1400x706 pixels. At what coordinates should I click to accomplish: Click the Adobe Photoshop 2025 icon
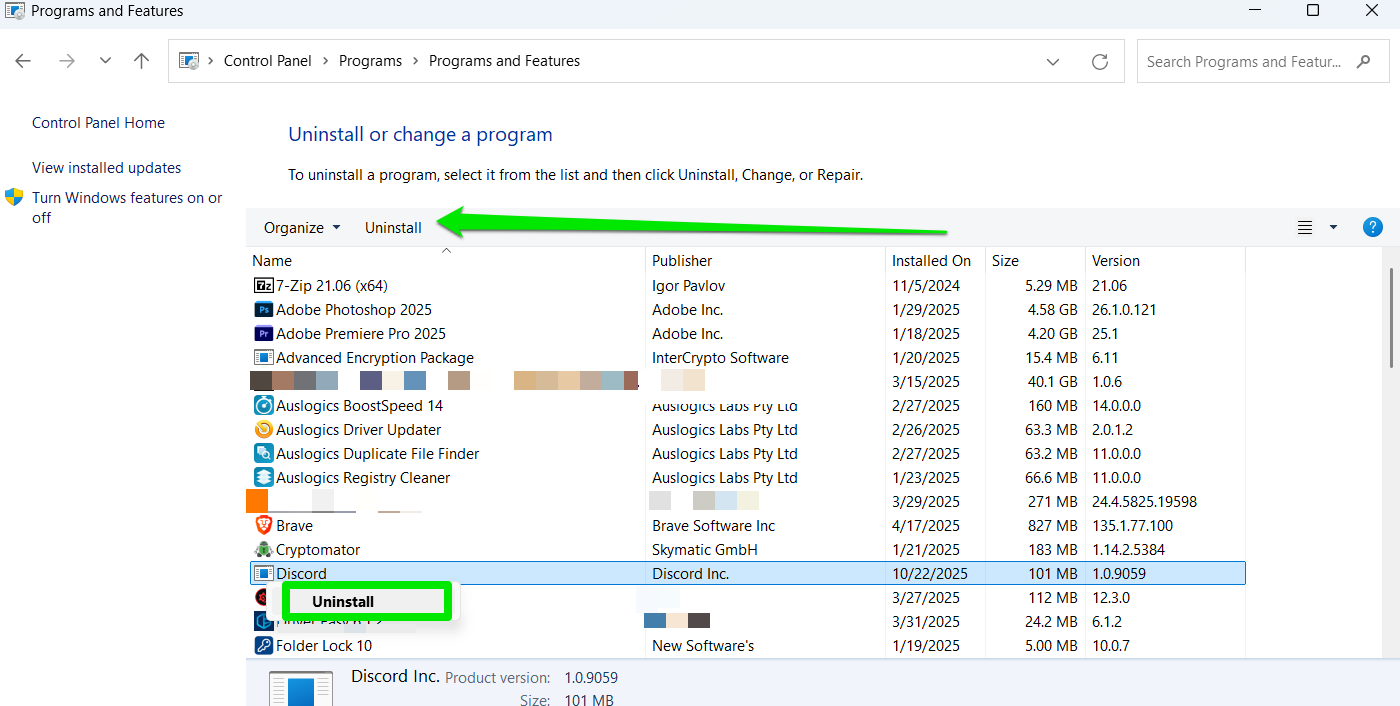[263, 310]
